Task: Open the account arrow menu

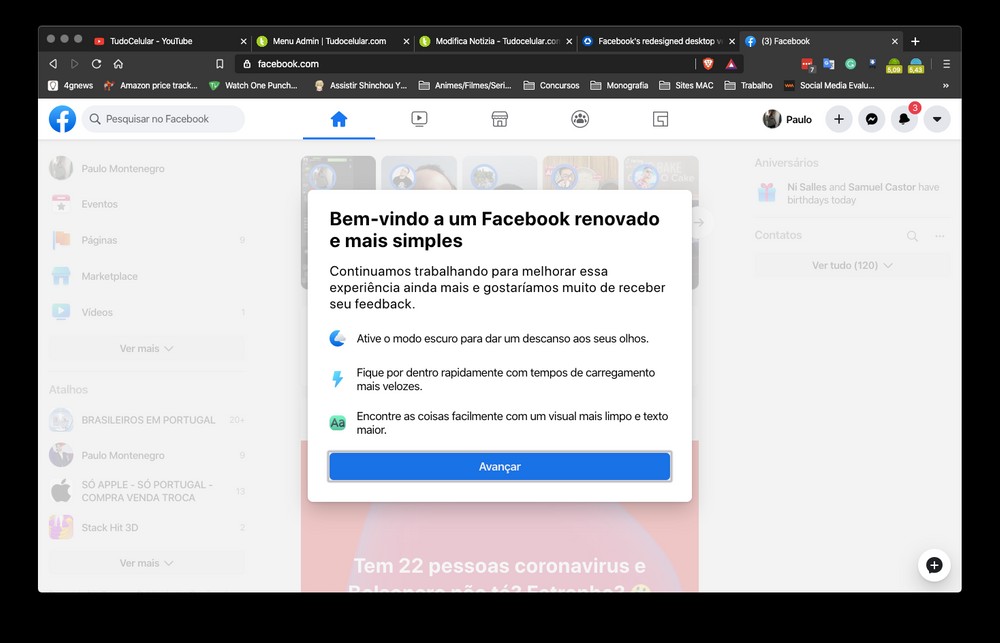Action: (x=937, y=119)
